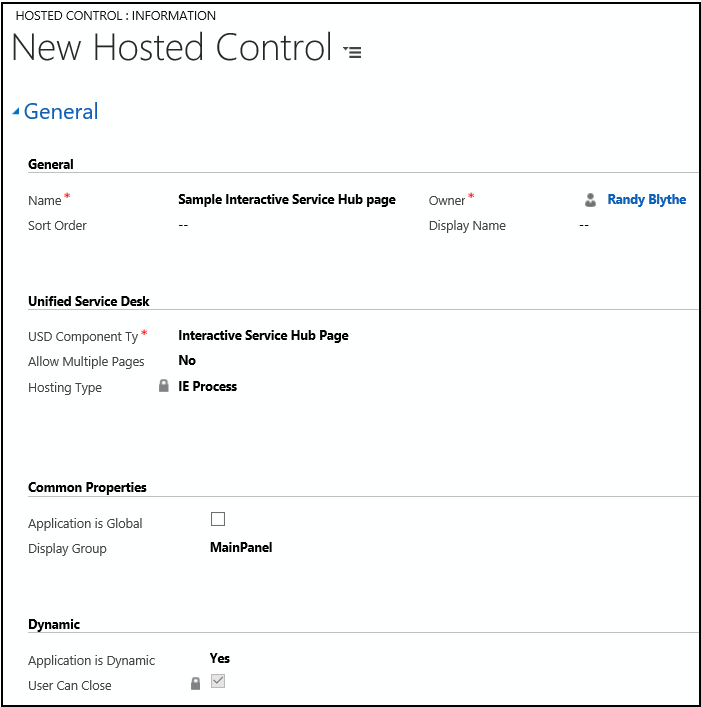Open the Hosting Type IE Process dropdown
This screenshot has height=707, width=701.
tap(208, 386)
